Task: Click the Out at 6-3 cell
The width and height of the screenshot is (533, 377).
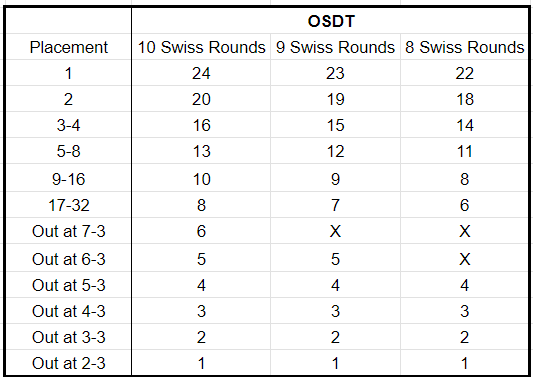Action: pos(68,258)
